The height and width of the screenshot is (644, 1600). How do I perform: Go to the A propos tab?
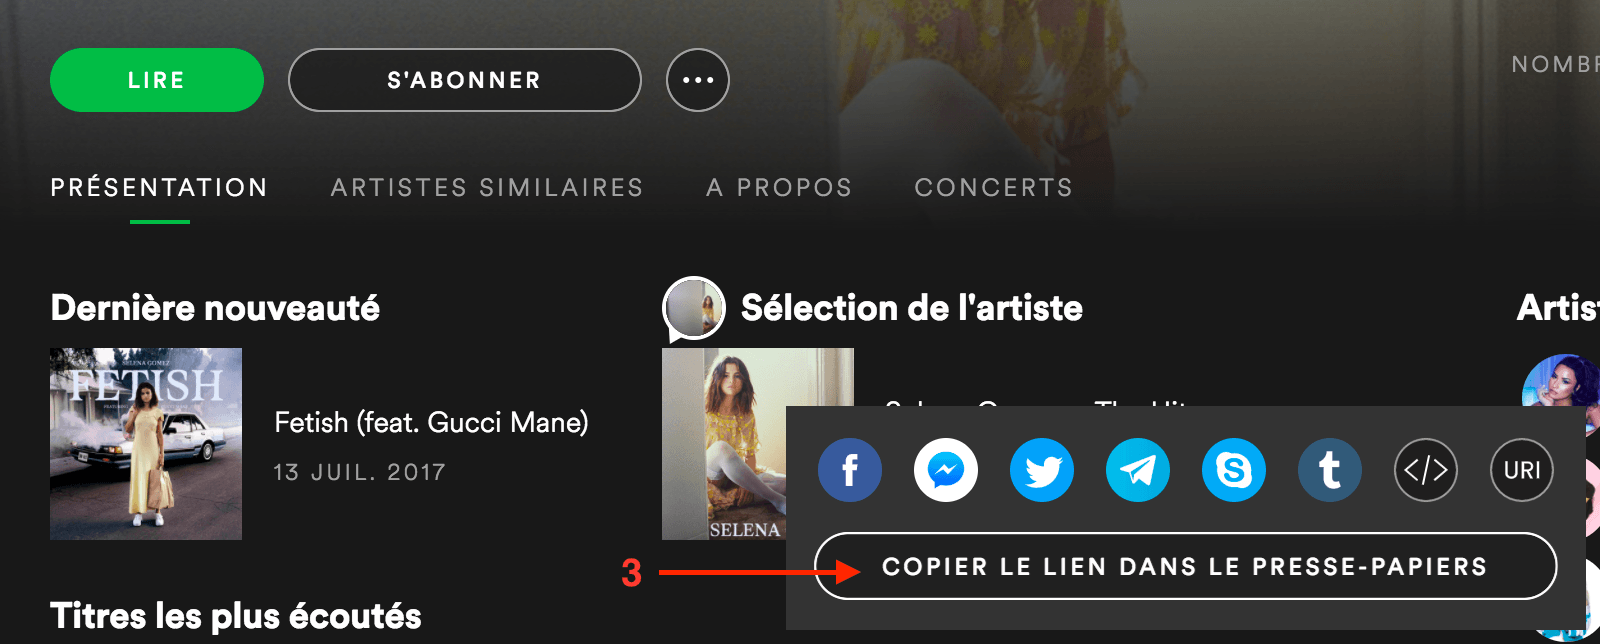[779, 188]
